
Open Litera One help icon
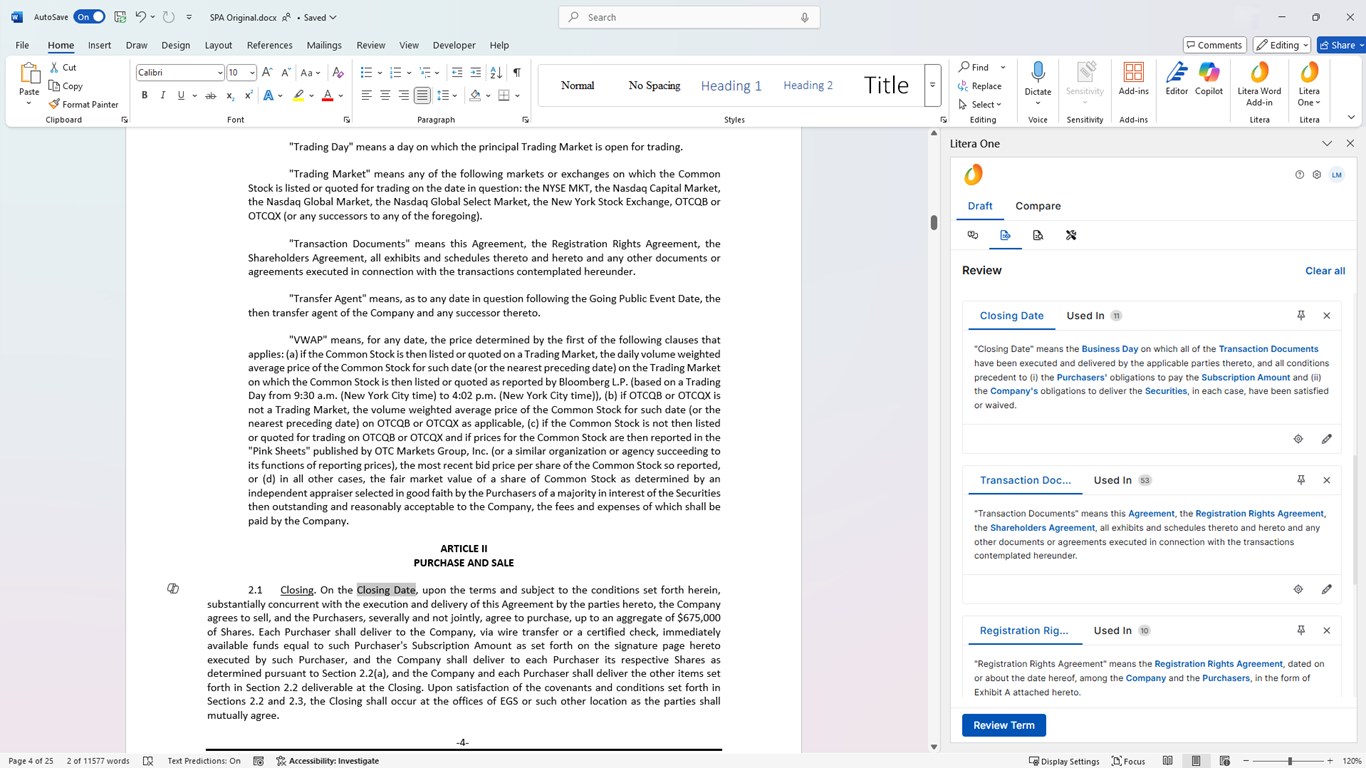tap(1299, 175)
